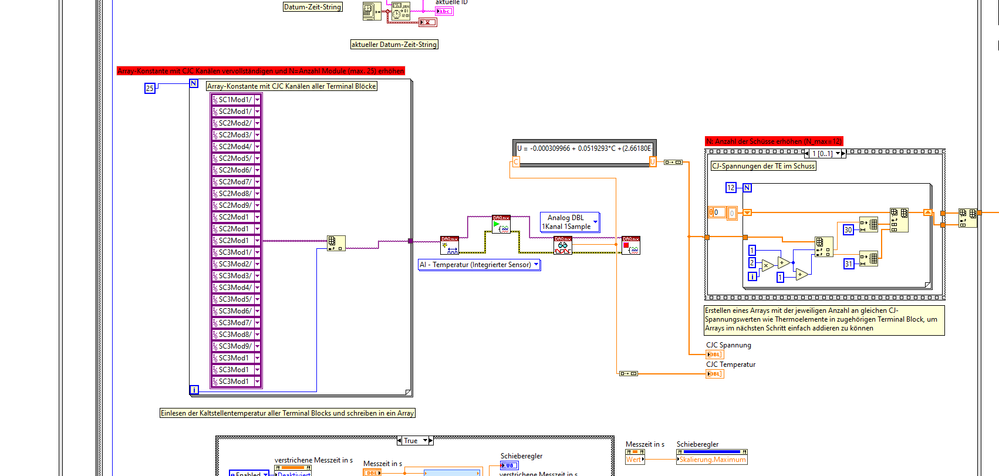Click numeric constant 12
999x476 pixels.
(x=731, y=187)
